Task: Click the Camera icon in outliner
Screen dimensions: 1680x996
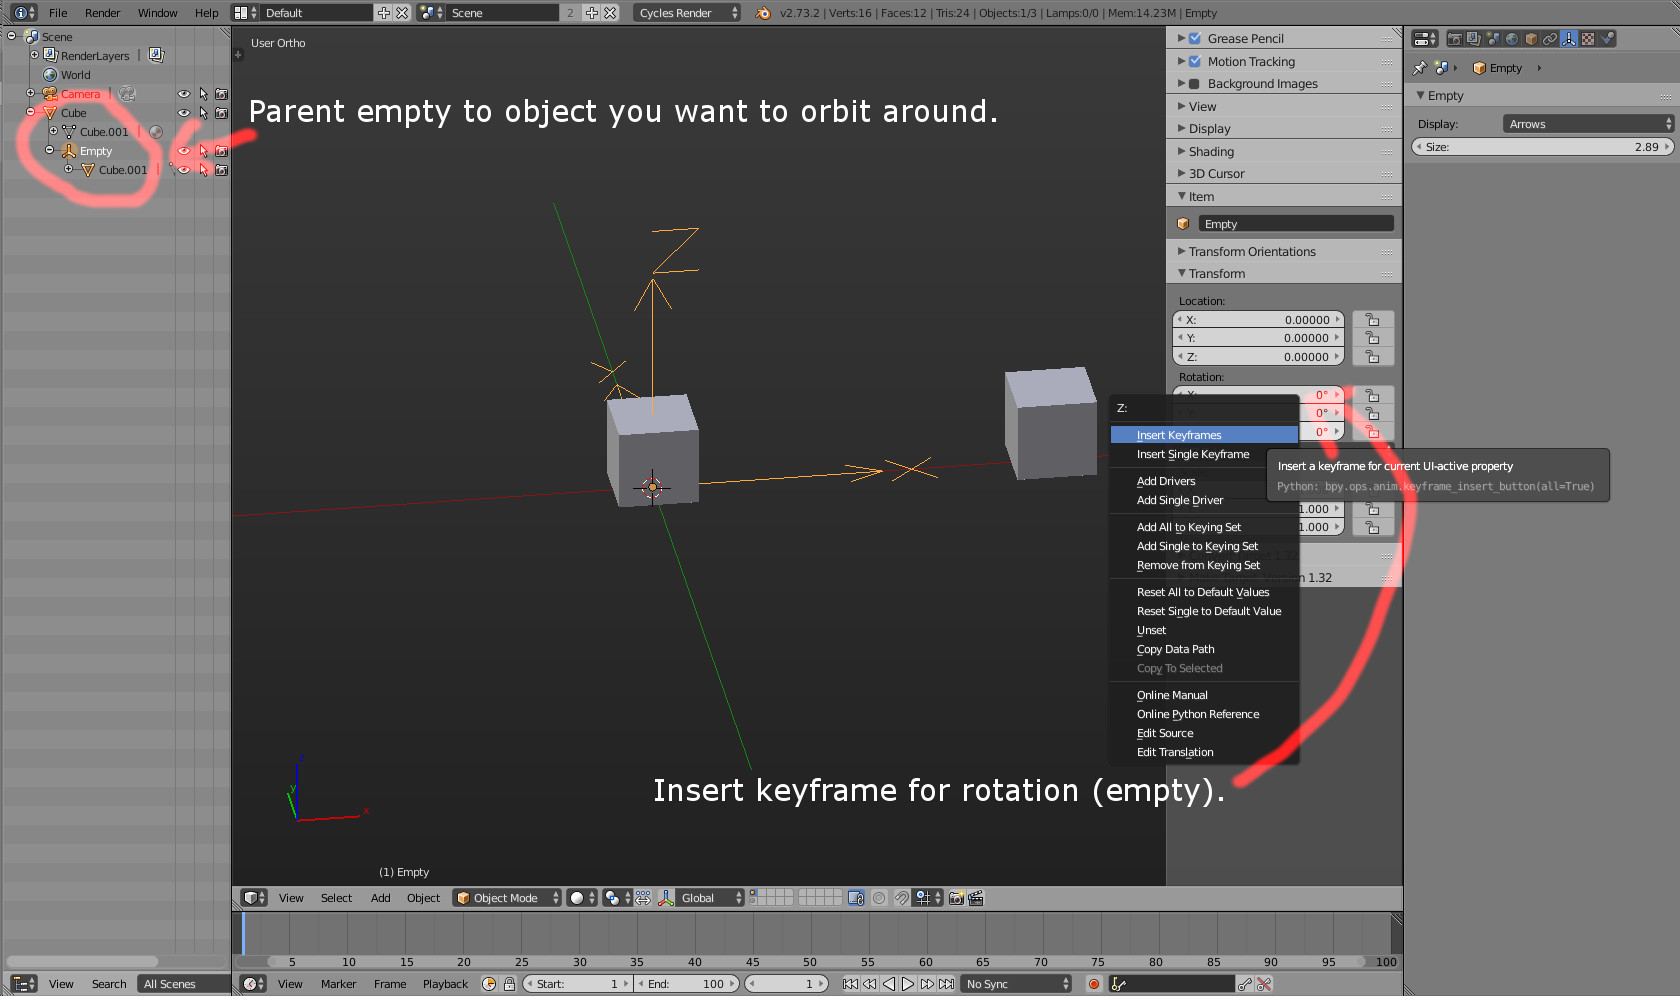Action: [x=50, y=94]
